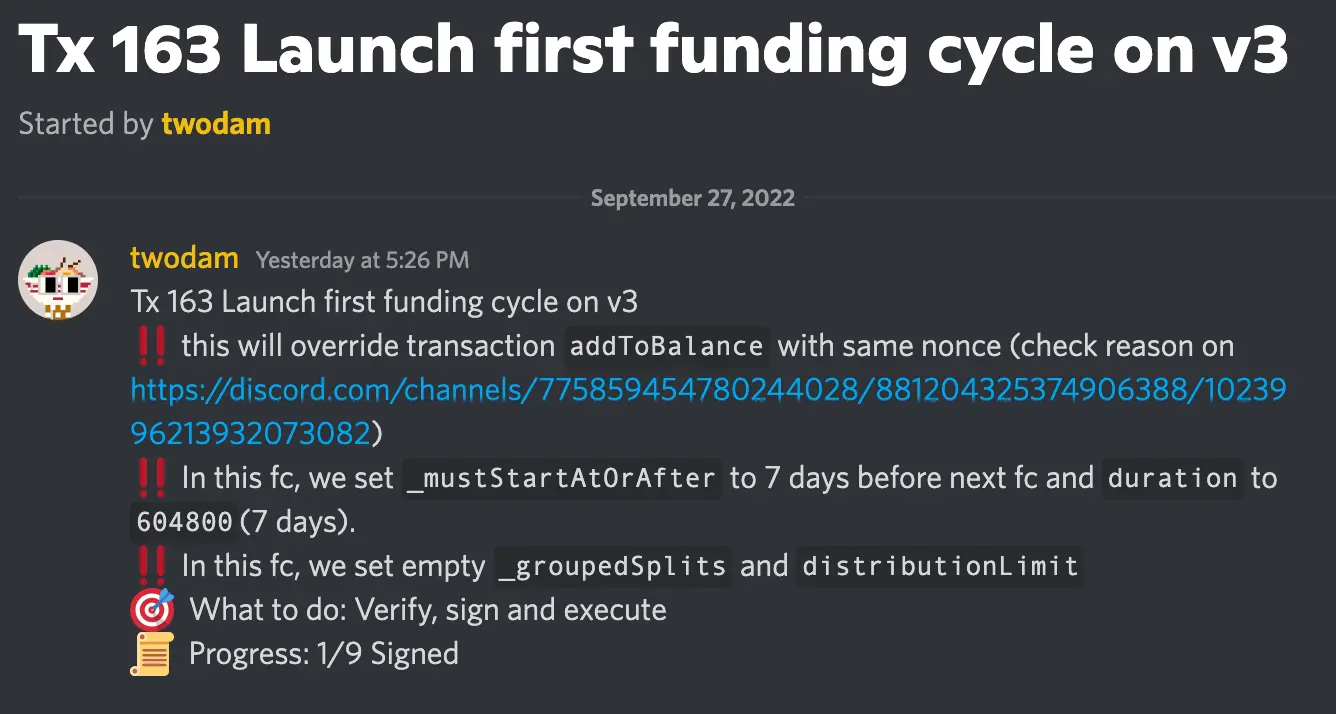The image size is (1336, 714).
Task: Click the noodle-face profile picture
Action: [x=58, y=280]
